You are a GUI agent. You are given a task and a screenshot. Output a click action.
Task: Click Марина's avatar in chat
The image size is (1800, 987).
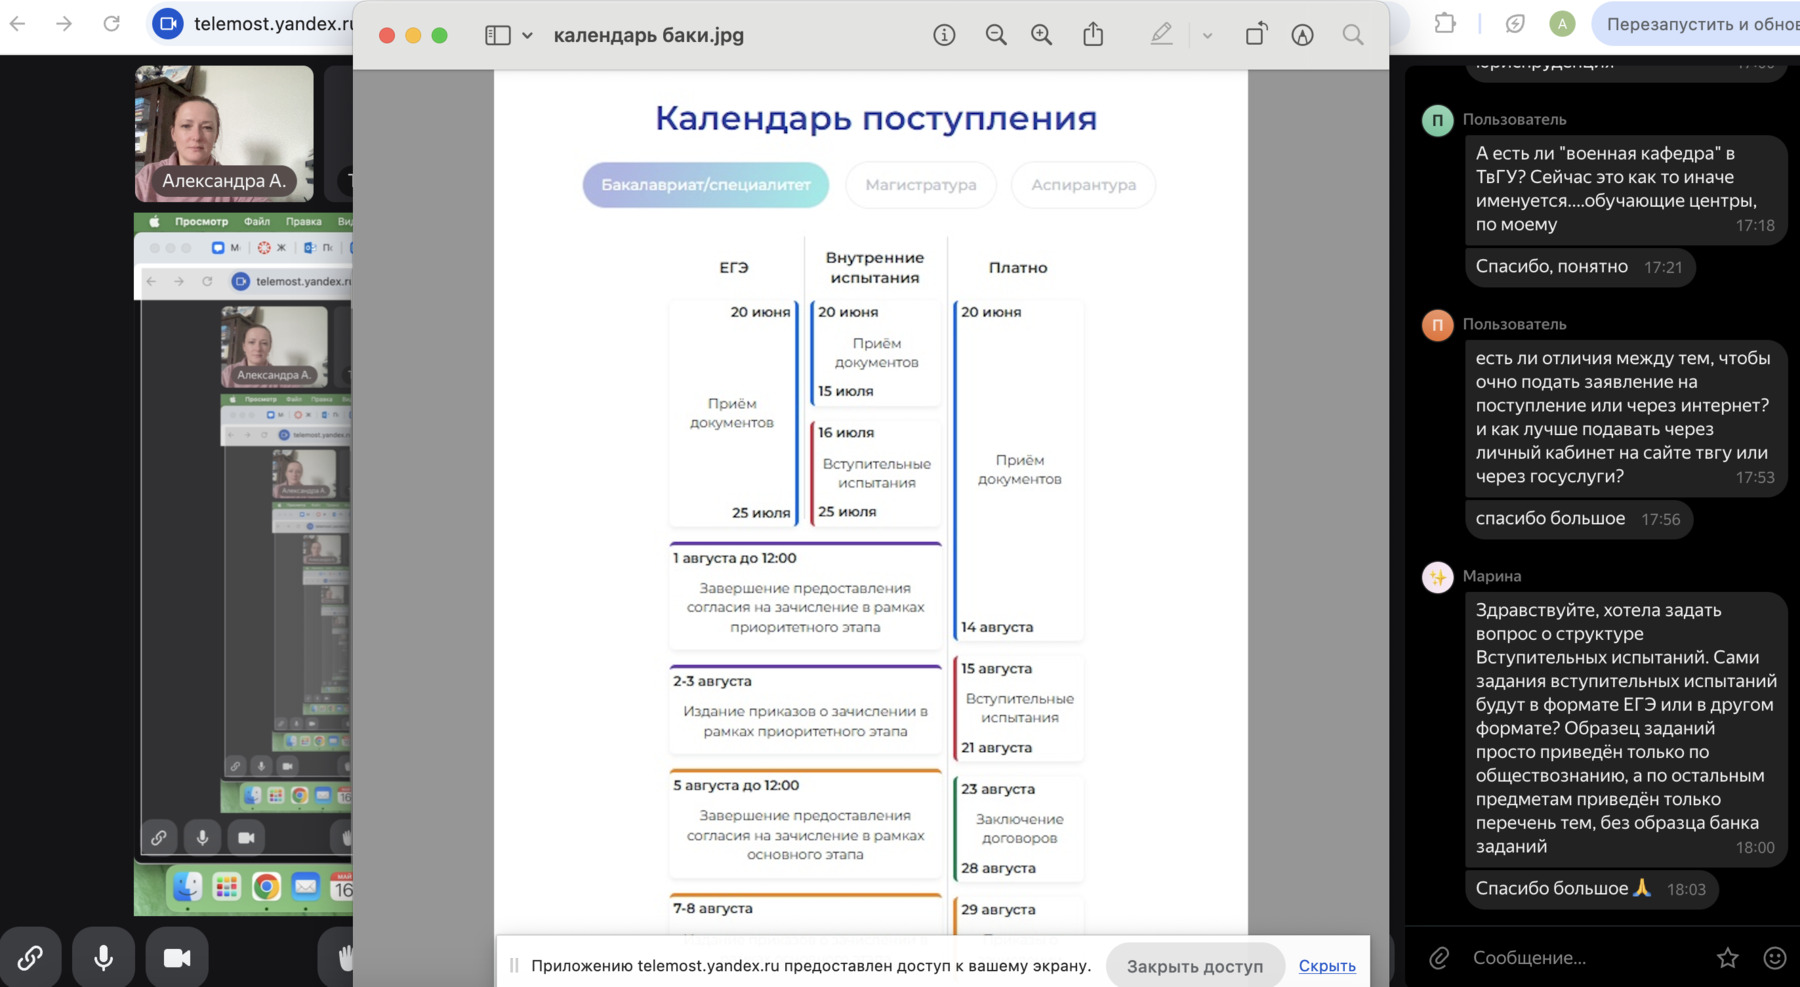tap(1438, 577)
